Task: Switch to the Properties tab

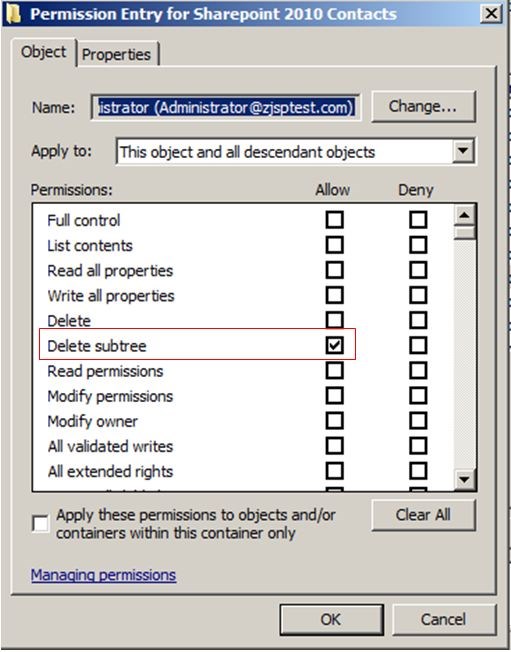Action: (117, 54)
